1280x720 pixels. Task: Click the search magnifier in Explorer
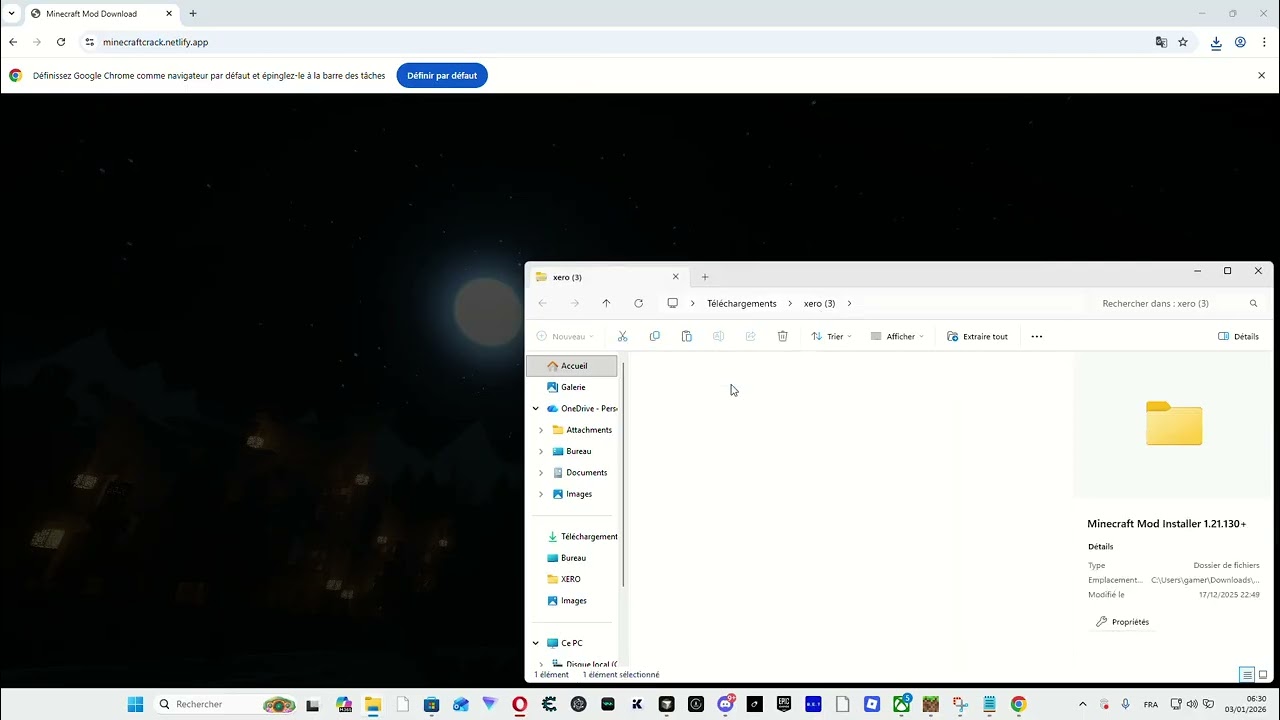click(x=1253, y=303)
